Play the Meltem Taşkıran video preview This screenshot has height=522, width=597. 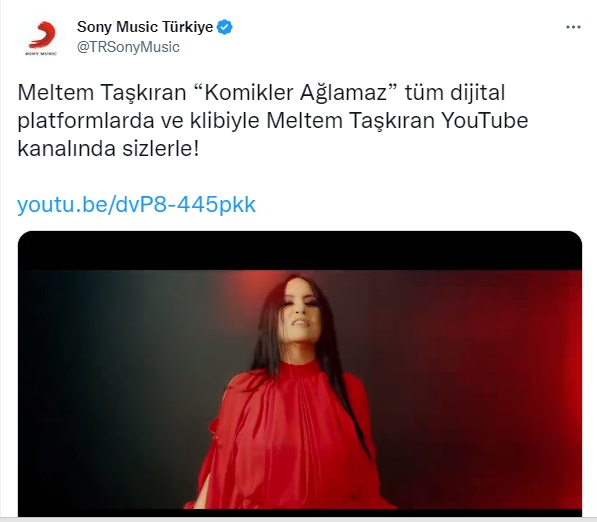click(300, 374)
